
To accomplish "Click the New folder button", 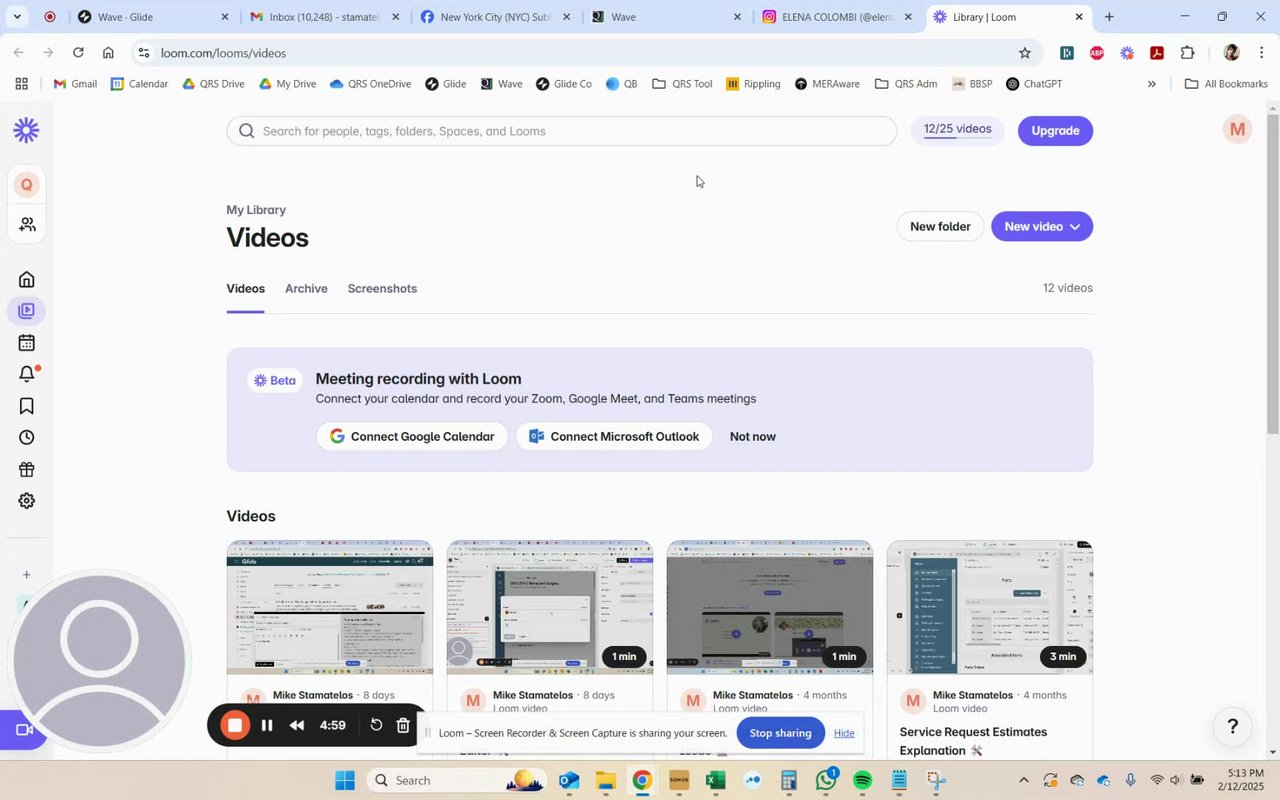I will pos(940,227).
